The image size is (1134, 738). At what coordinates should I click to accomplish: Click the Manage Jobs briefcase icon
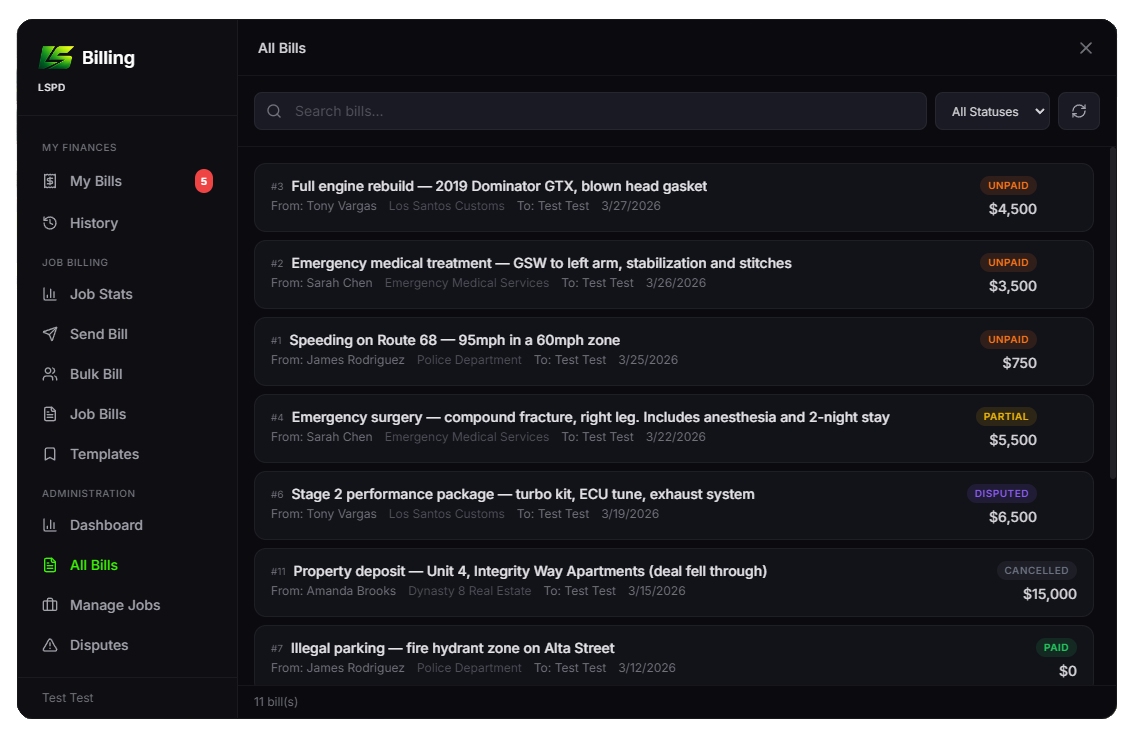(x=50, y=605)
